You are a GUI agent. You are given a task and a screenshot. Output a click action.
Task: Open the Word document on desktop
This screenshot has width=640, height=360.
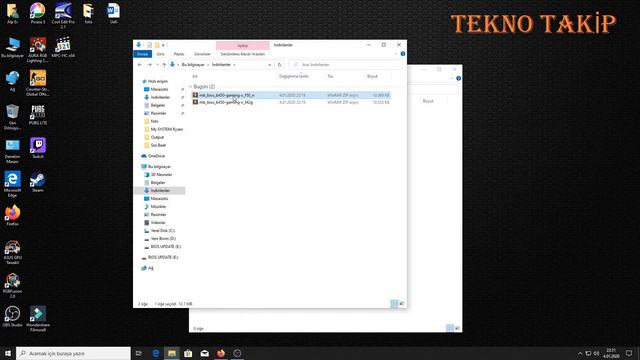(113, 13)
